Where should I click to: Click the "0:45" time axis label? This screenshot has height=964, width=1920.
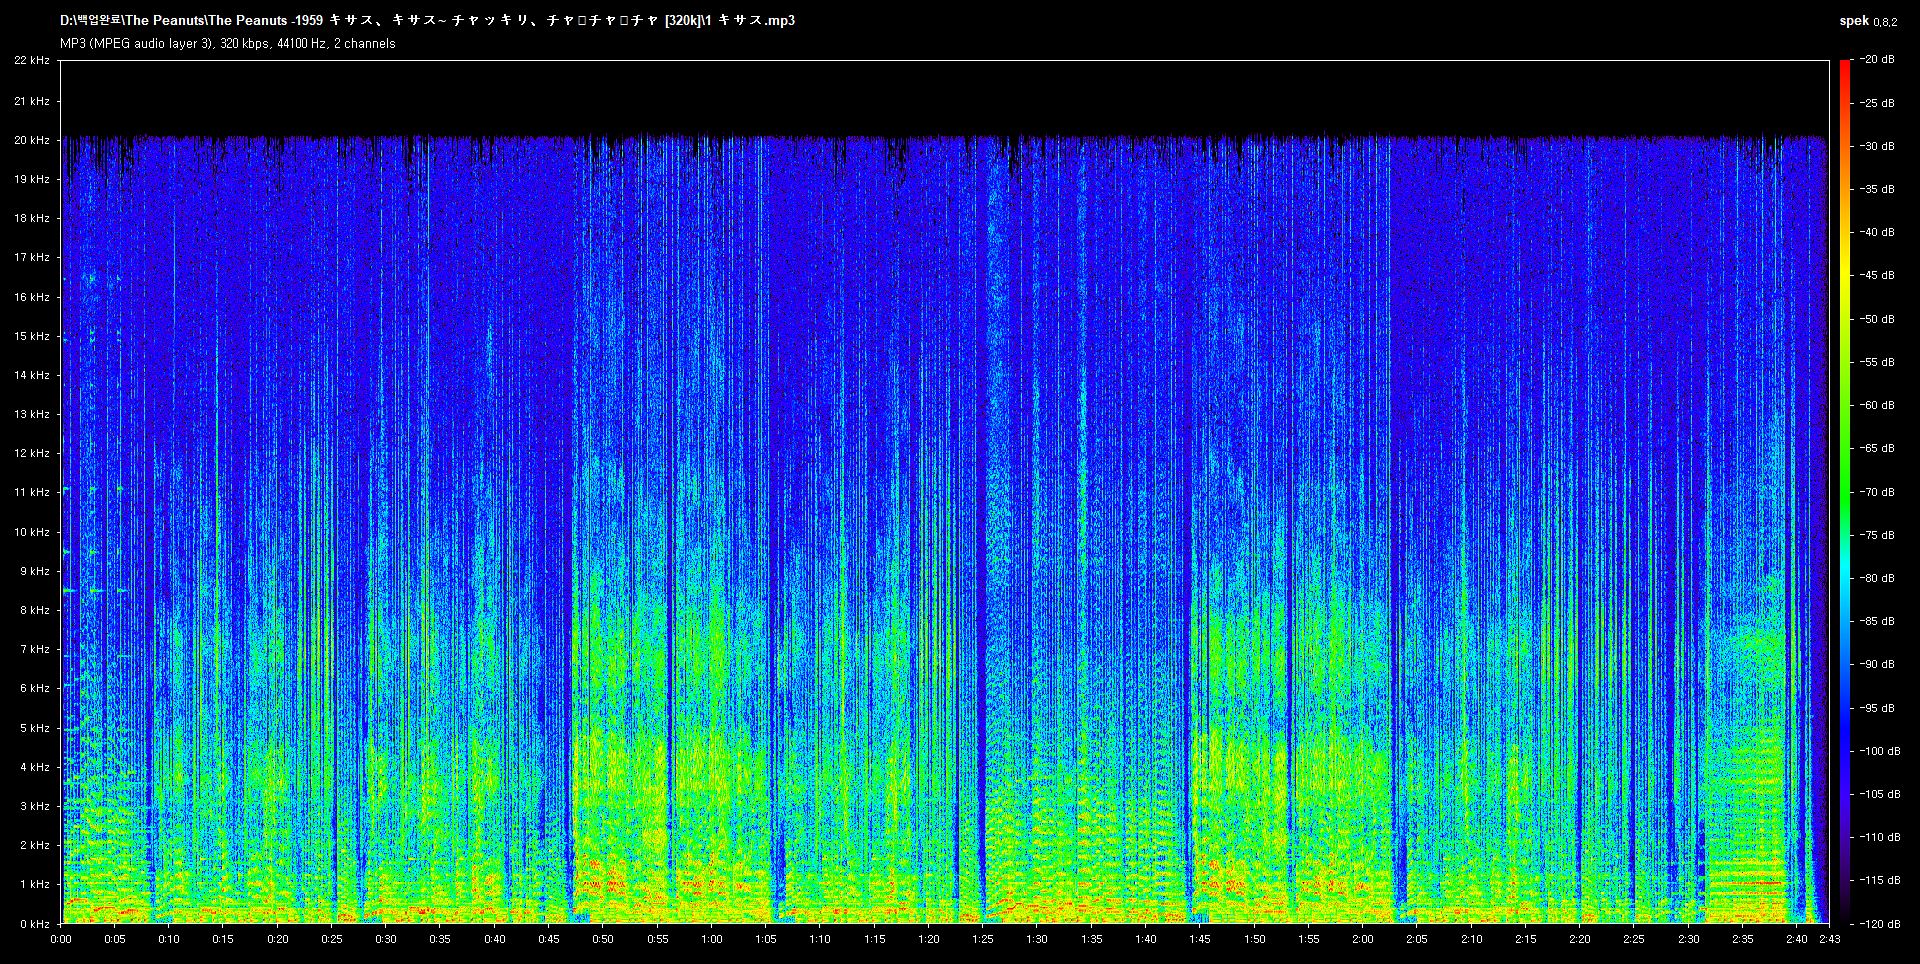pyautogui.click(x=549, y=939)
